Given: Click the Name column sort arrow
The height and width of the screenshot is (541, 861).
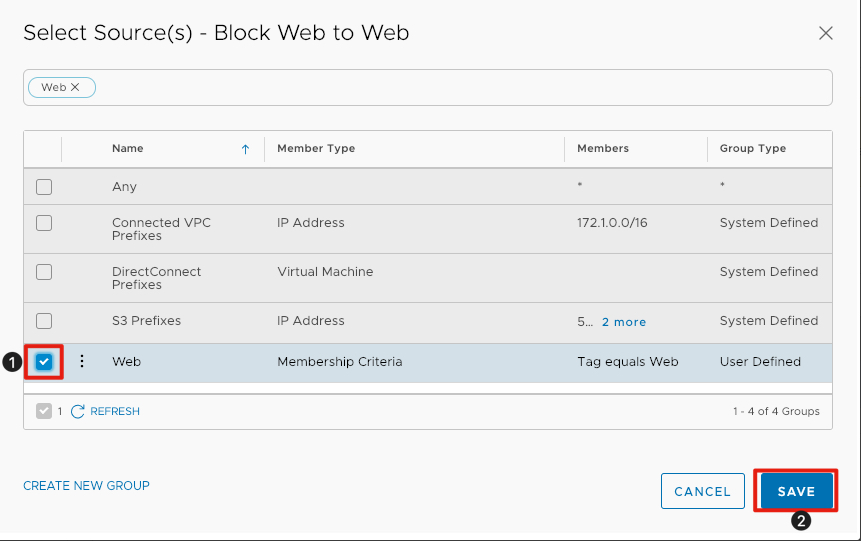Looking at the screenshot, I should (245, 149).
